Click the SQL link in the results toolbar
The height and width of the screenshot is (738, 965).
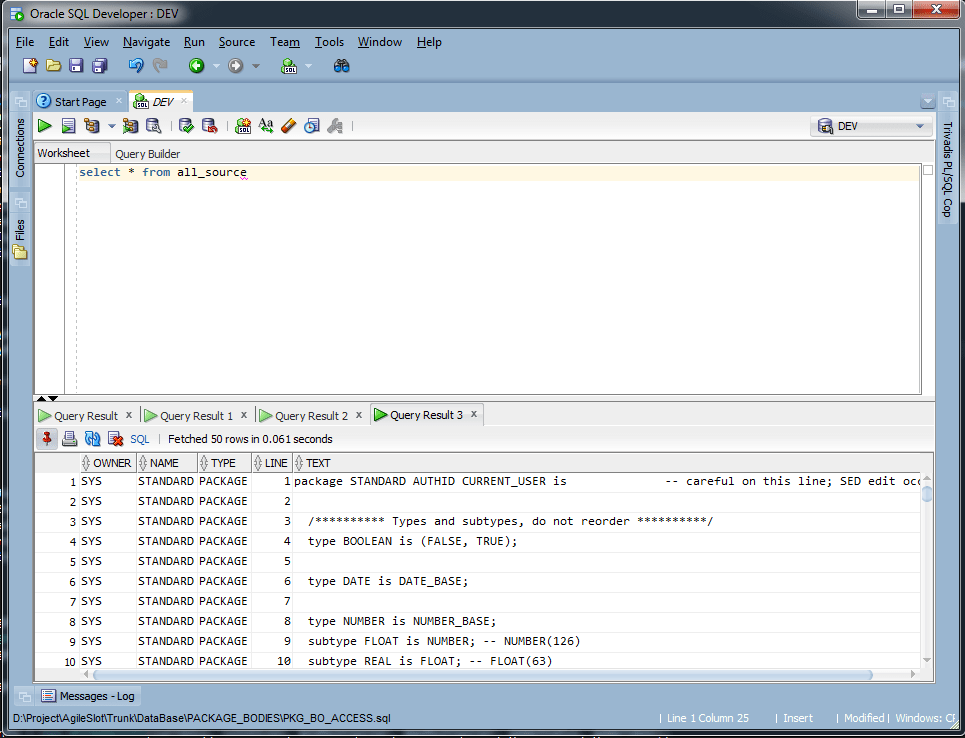click(x=139, y=438)
